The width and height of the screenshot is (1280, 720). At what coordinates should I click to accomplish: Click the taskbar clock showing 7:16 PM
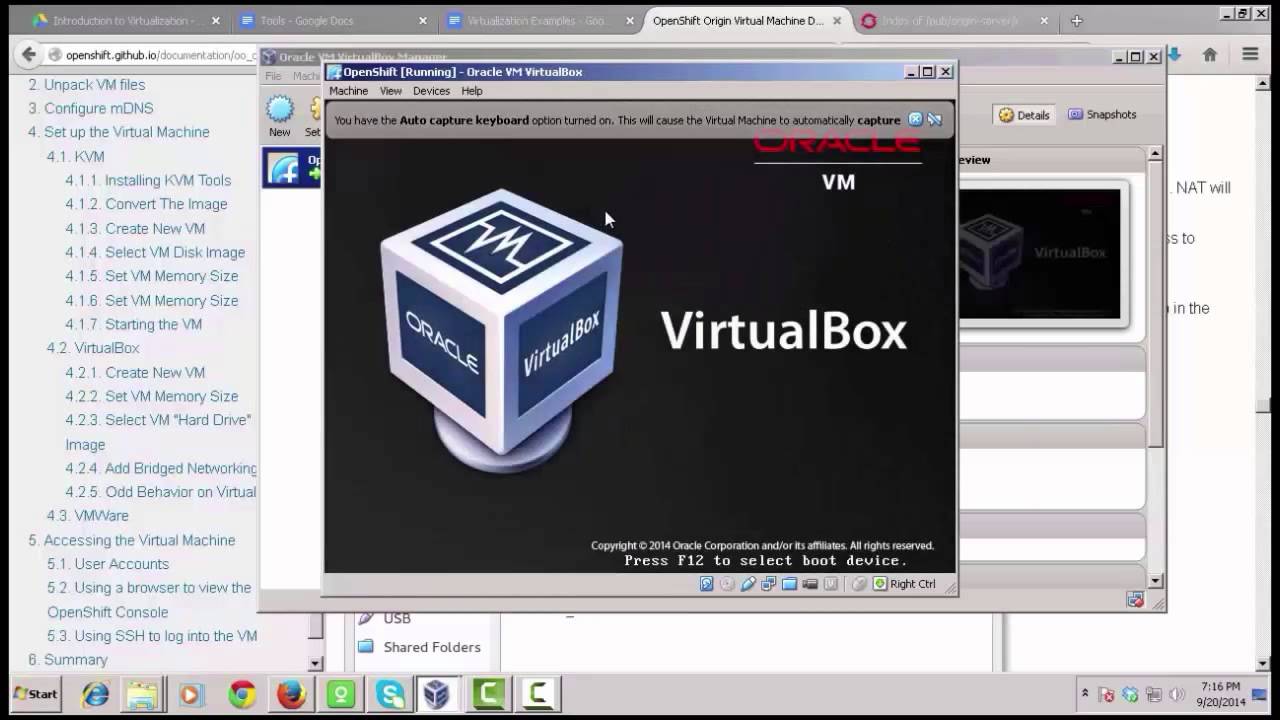(1220, 694)
